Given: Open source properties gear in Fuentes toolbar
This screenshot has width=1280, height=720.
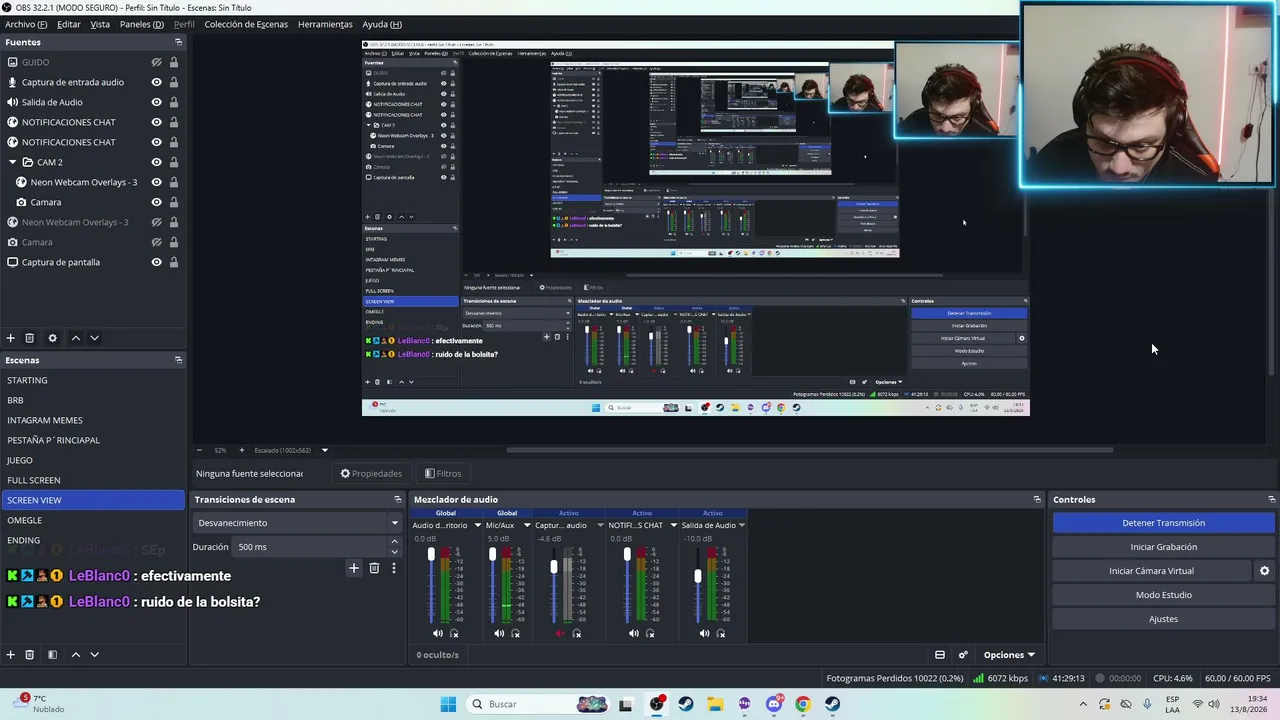Looking at the screenshot, I should (52, 338).
